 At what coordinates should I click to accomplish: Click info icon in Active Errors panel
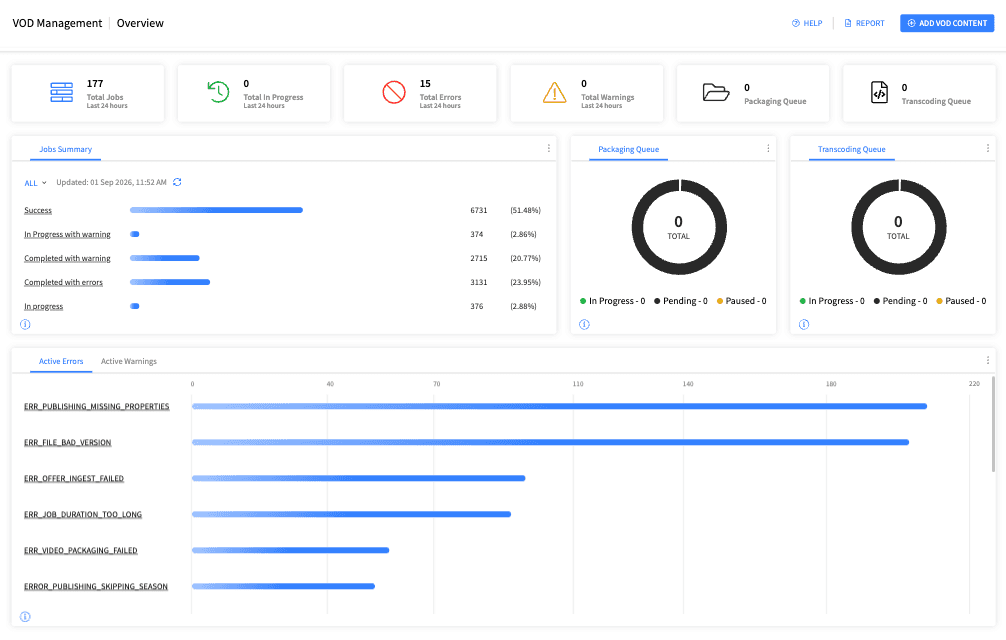(25, 617)
